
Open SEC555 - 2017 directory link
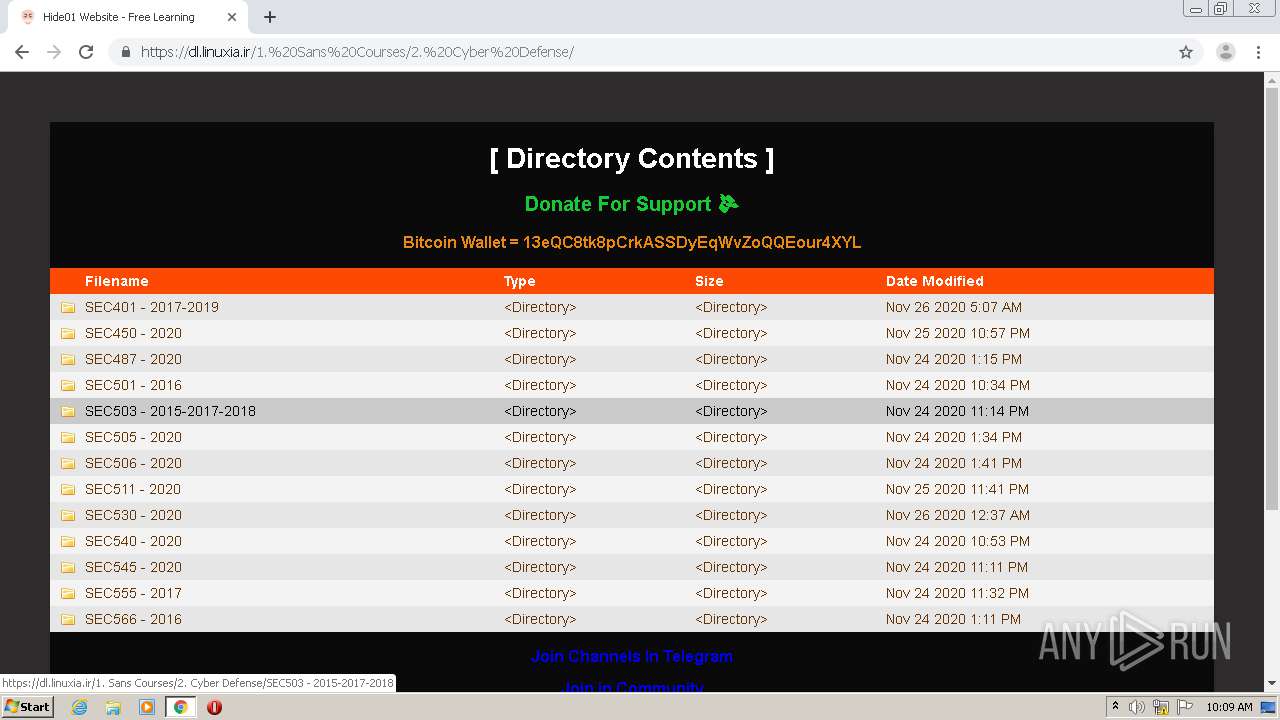133,593
